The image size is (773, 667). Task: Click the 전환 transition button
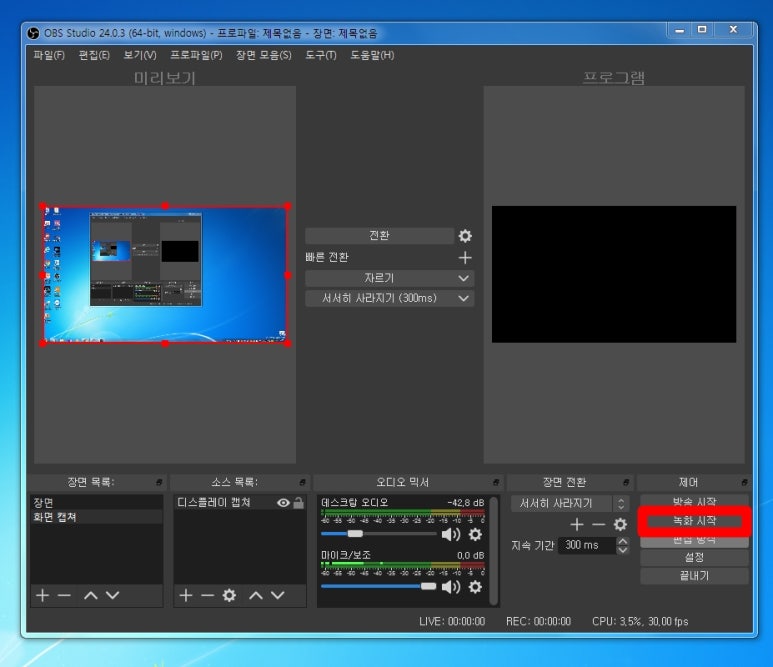pyautogui.click(x=379, y=236)
